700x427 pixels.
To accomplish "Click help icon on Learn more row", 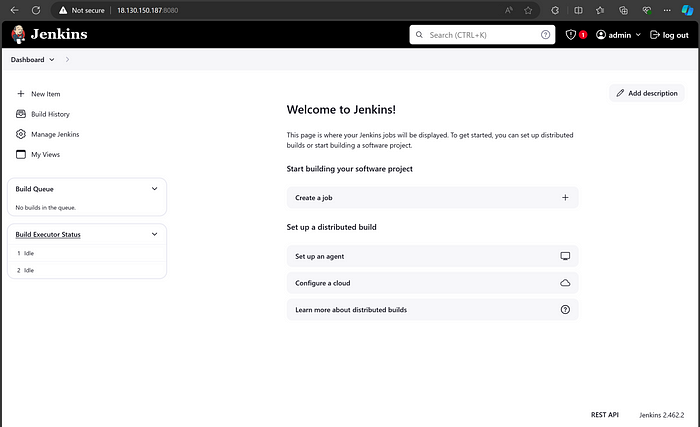I will (565, 310).
